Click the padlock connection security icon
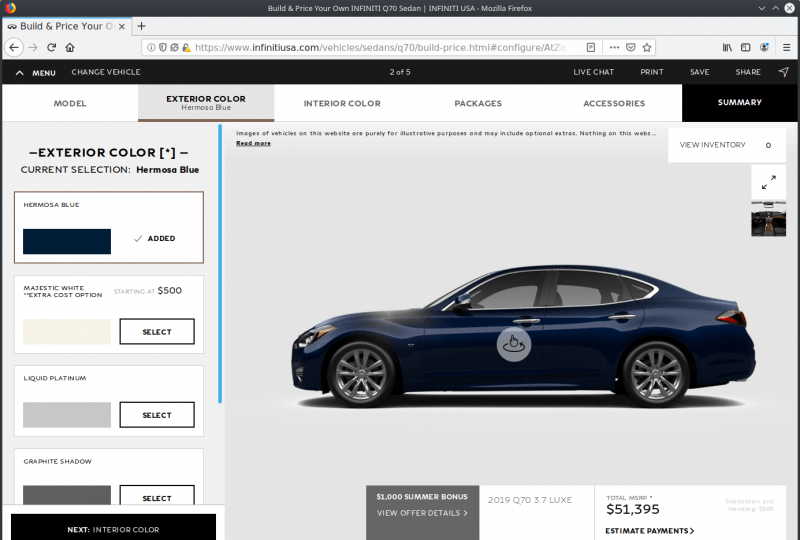This screenshot has width=800, height=540. click(186, 47)
